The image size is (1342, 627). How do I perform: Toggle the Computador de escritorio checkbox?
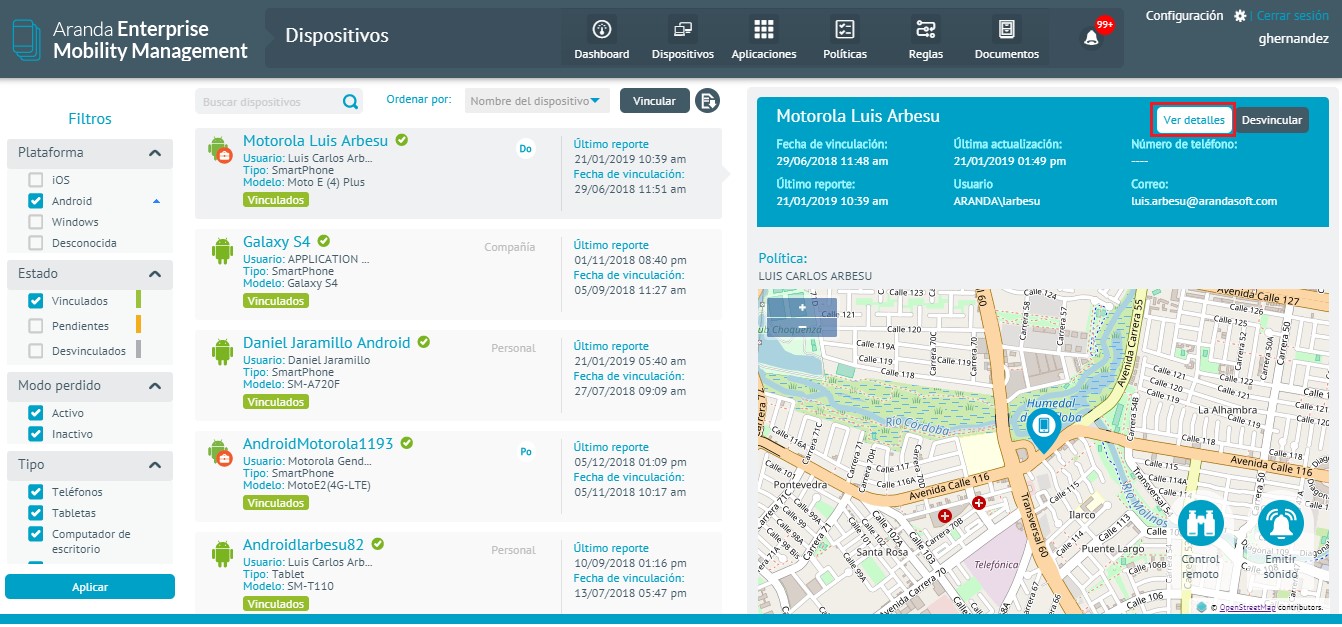coord(36,534)
